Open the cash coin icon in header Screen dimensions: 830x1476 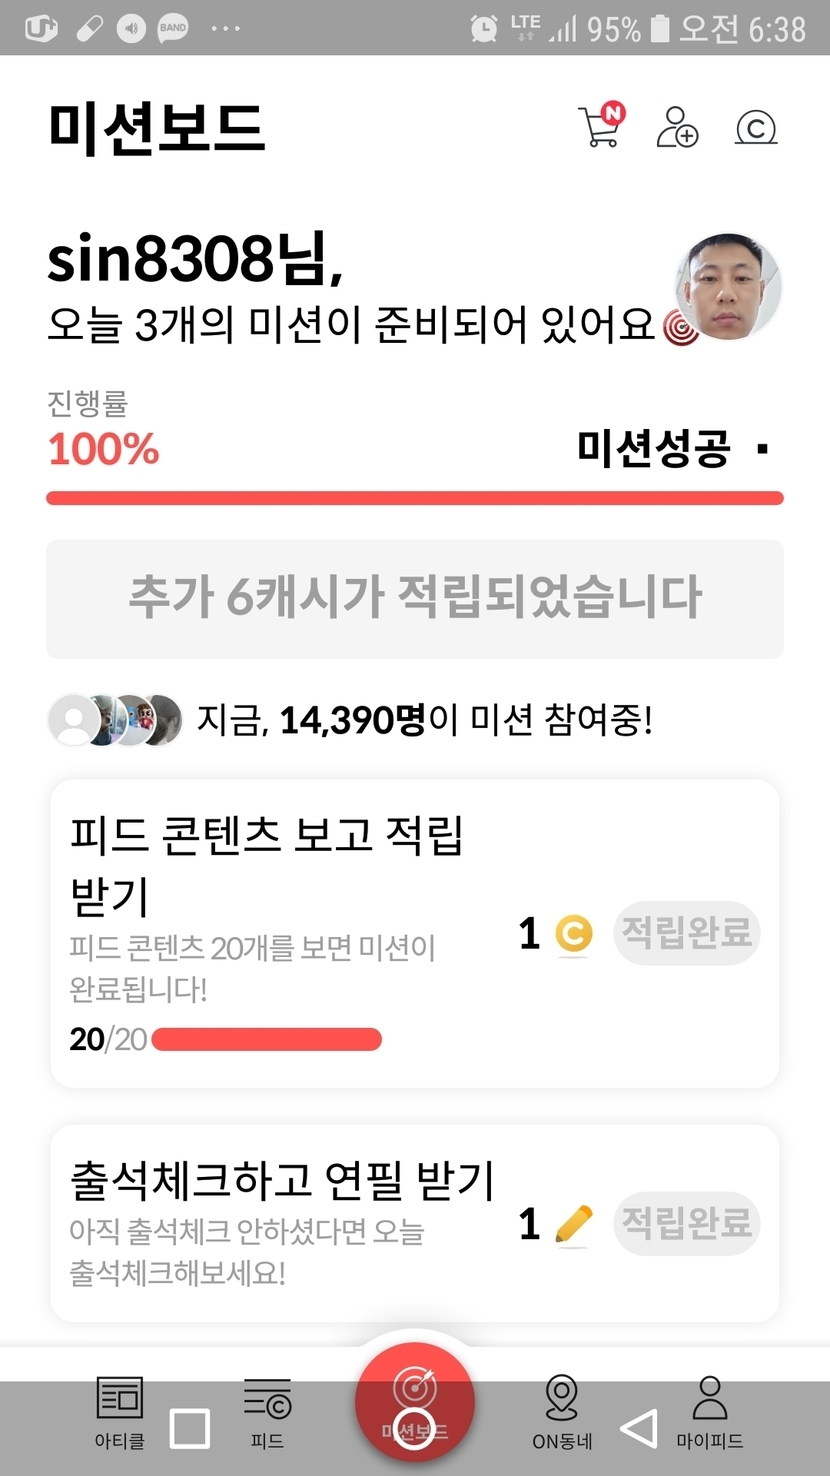click(x=756, y=128)
